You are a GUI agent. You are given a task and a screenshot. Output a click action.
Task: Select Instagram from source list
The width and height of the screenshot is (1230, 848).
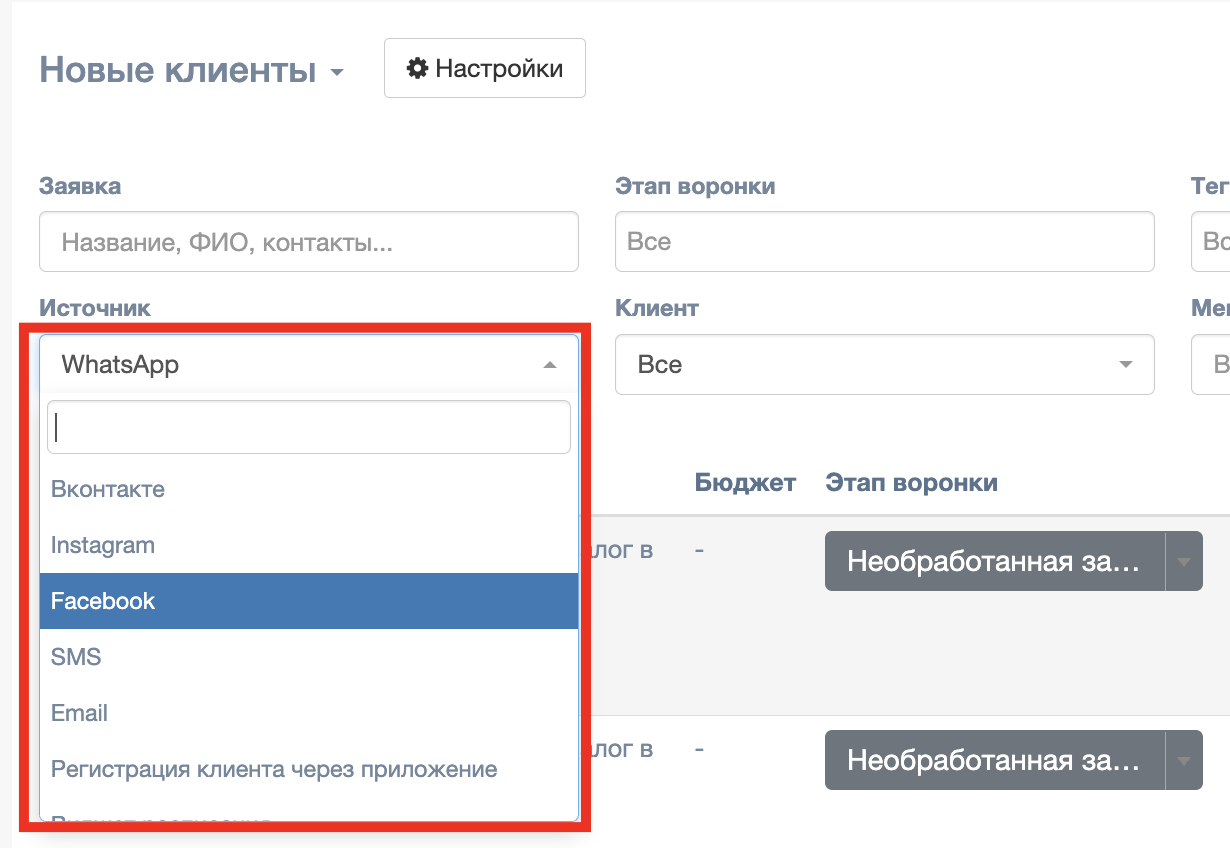[x=309, y=545]
